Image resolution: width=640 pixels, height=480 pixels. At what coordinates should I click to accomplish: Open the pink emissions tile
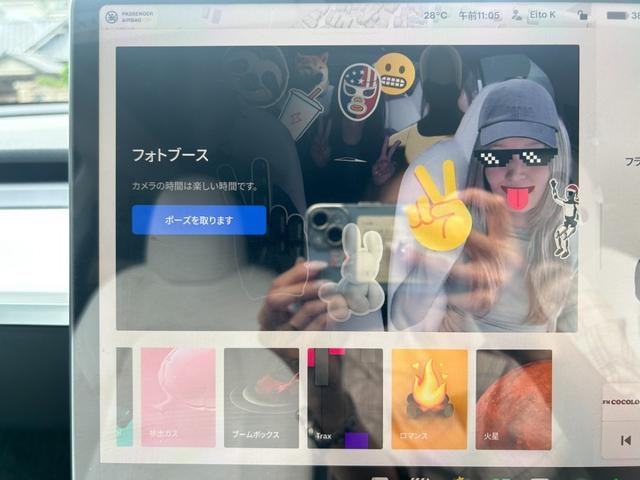(x=178, y=397)
